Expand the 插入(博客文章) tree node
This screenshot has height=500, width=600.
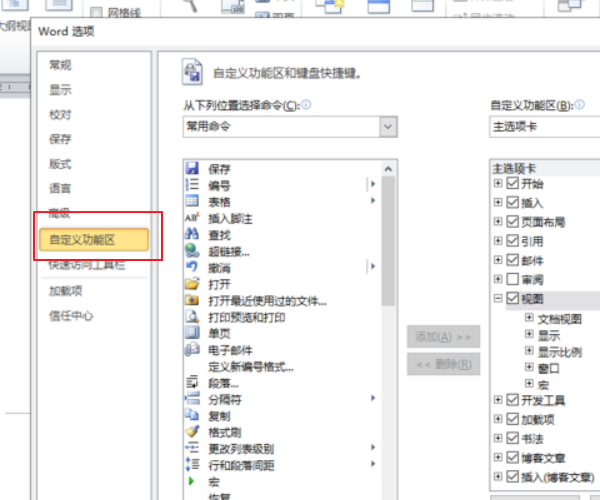(498, 476)
